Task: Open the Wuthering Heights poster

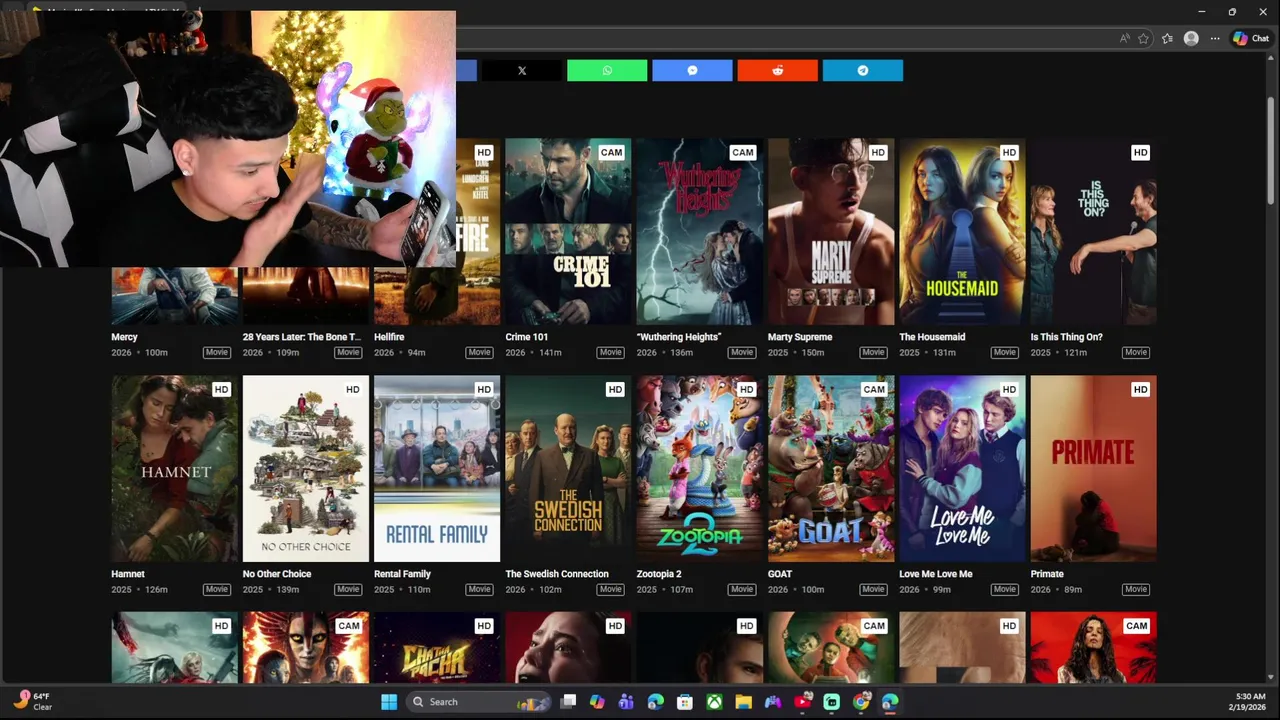Action: tap(699, 232)
